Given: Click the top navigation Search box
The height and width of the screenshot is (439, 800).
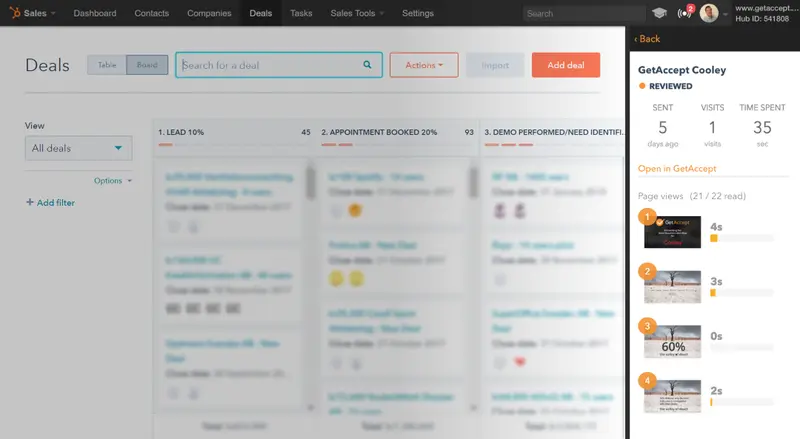Looking at the screenshot, I should [x=584, y=13].
